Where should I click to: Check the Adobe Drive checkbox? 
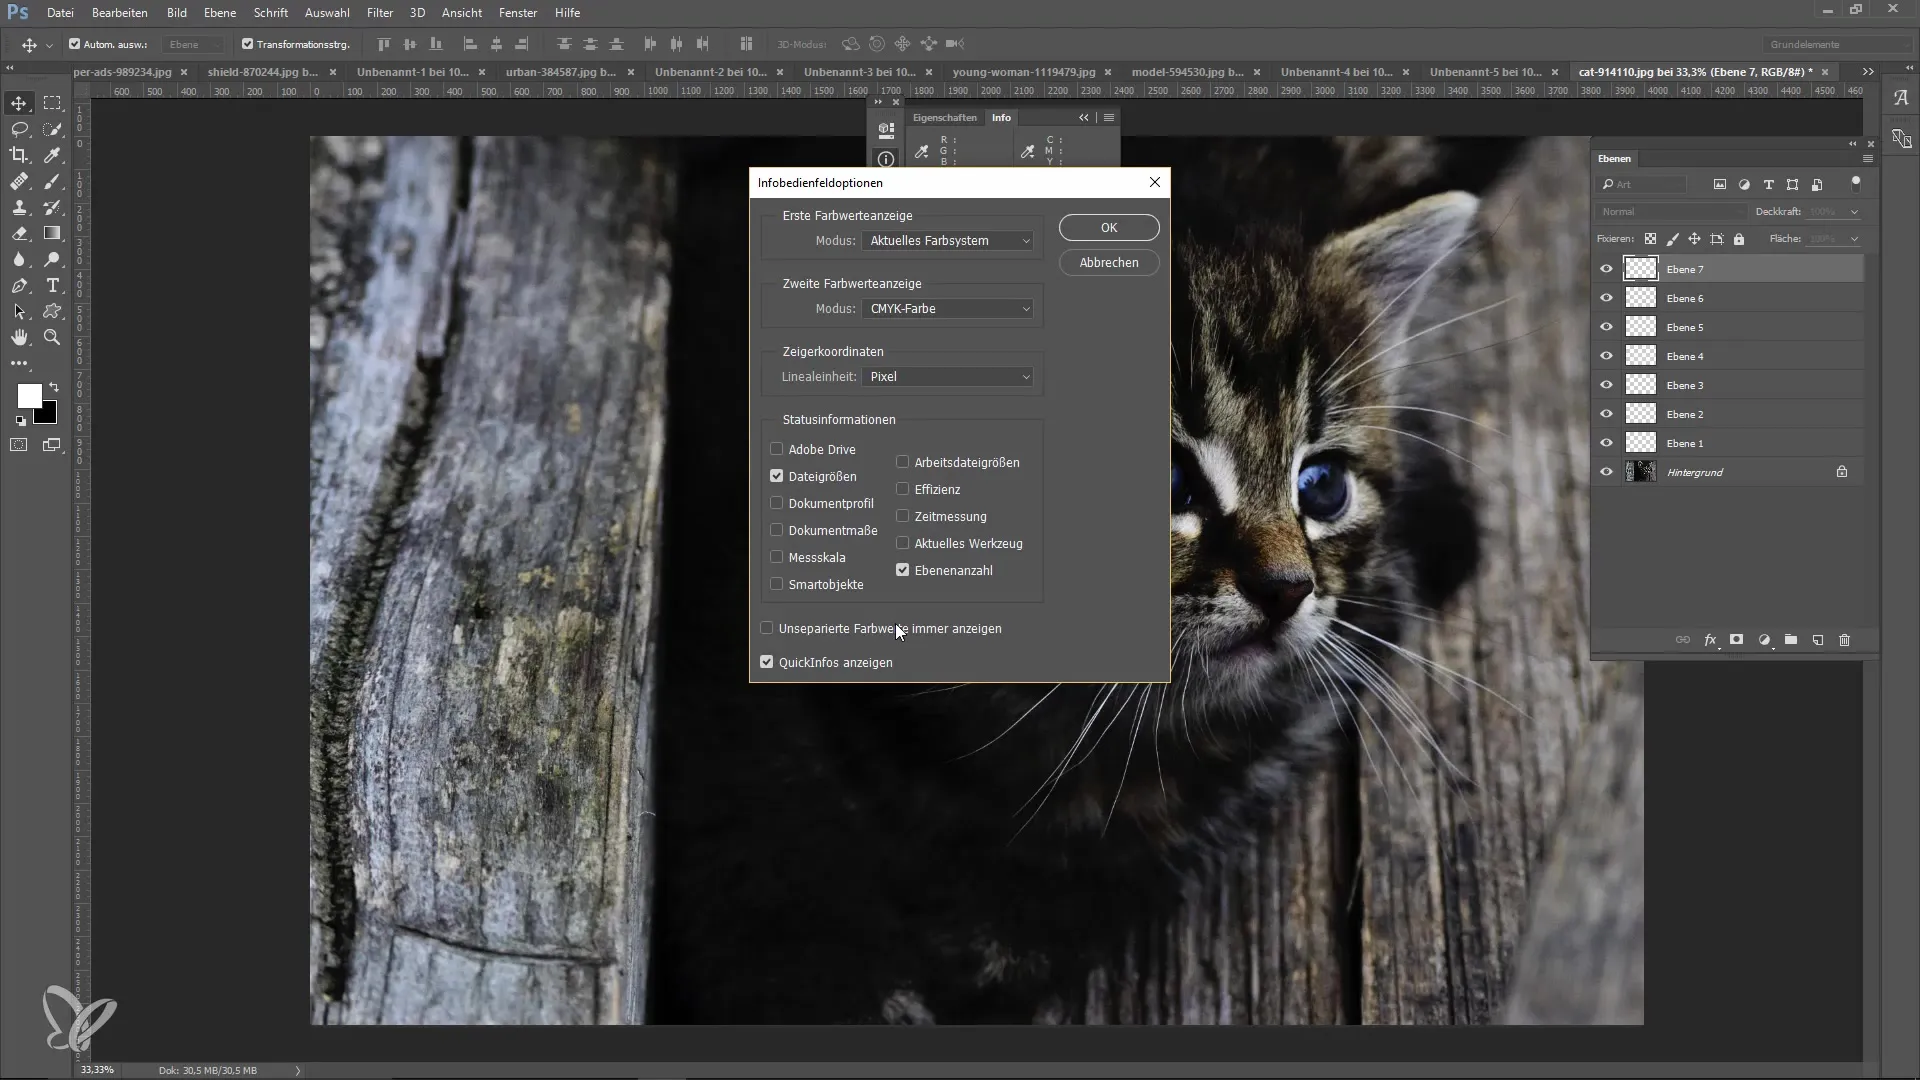coord(777,449)
